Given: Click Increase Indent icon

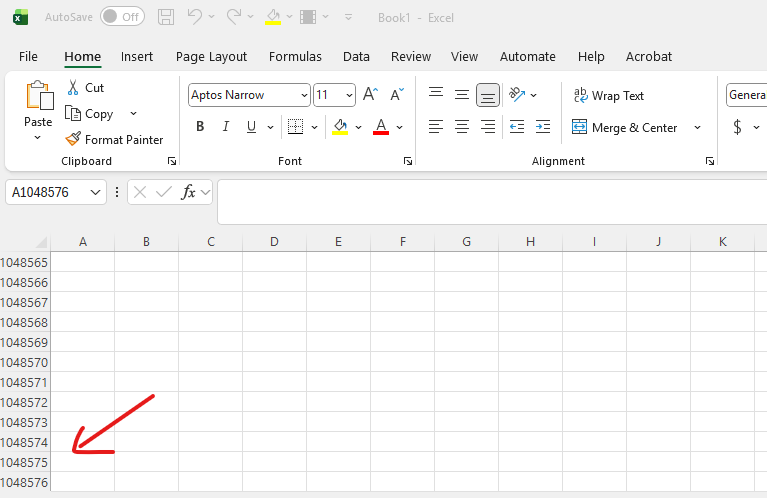Looking at the screenshot, I should [x=543, y=127].
